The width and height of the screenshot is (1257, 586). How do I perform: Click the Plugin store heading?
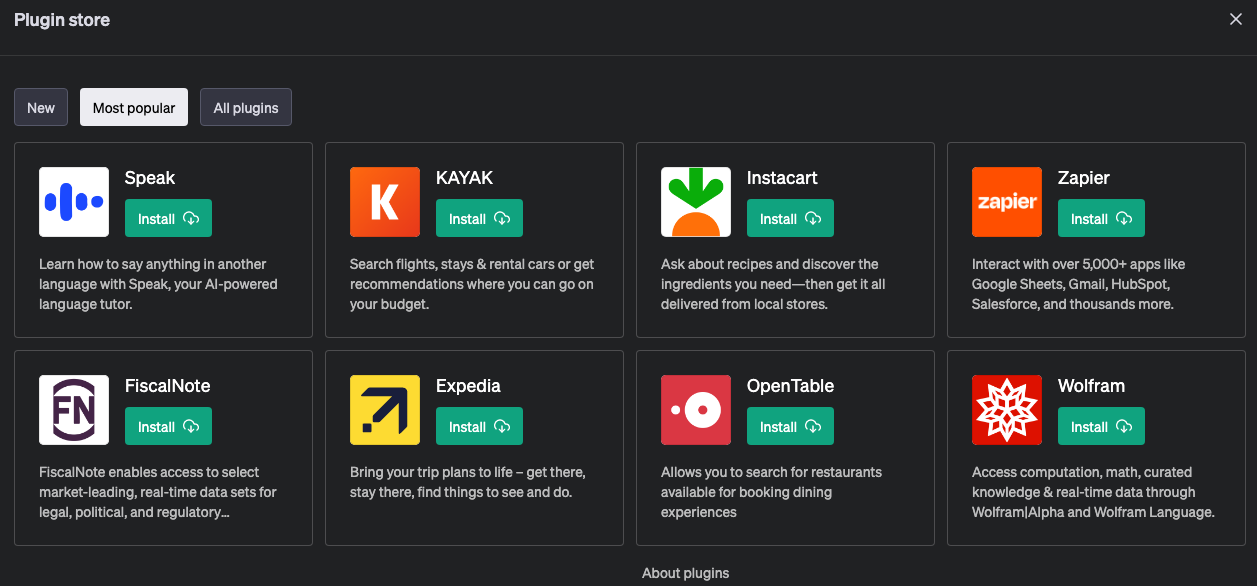pyautogui.click(x=62, y=20)
